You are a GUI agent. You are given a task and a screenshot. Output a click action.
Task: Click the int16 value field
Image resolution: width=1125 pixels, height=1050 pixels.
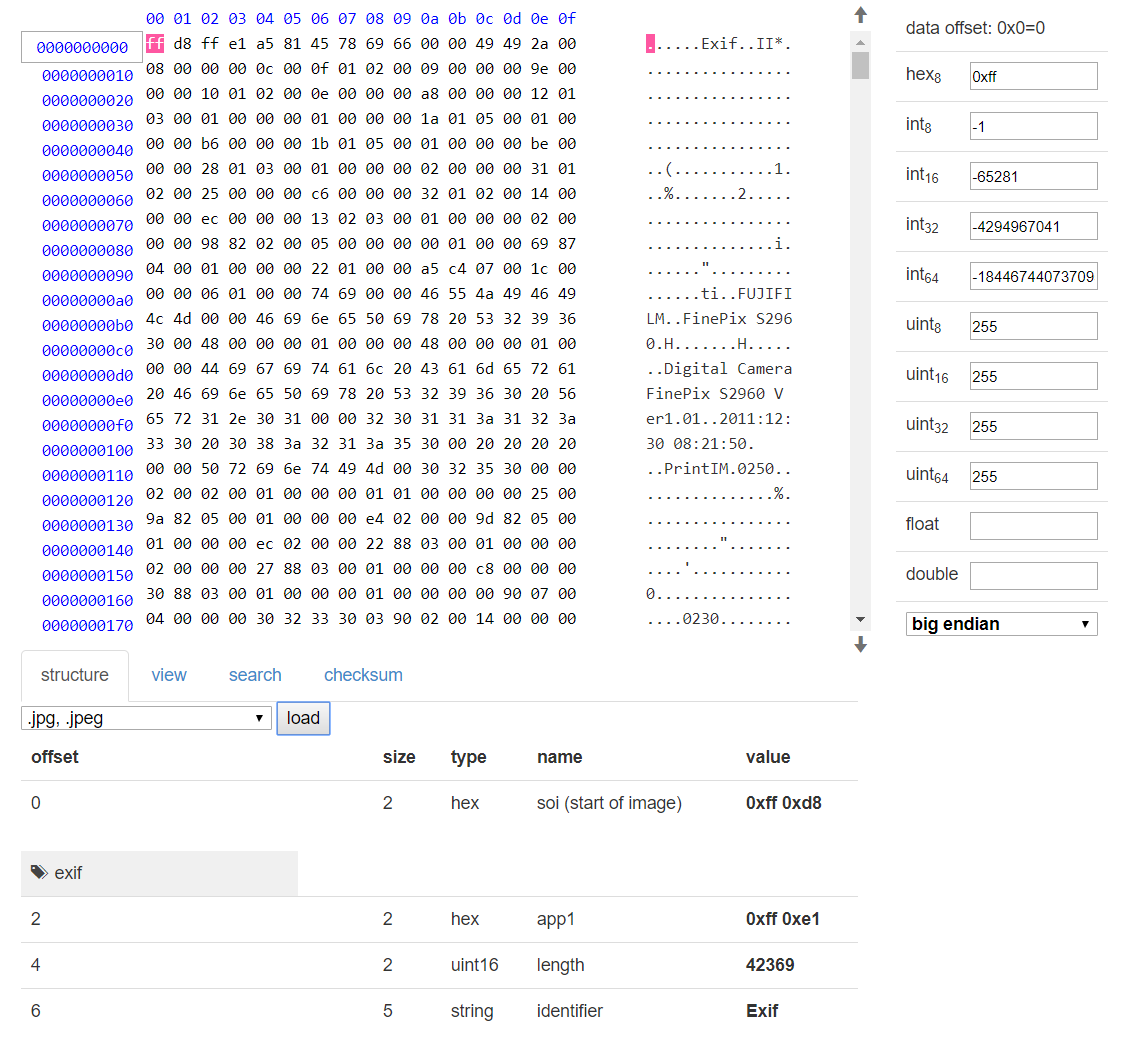tap(1033, 176)
